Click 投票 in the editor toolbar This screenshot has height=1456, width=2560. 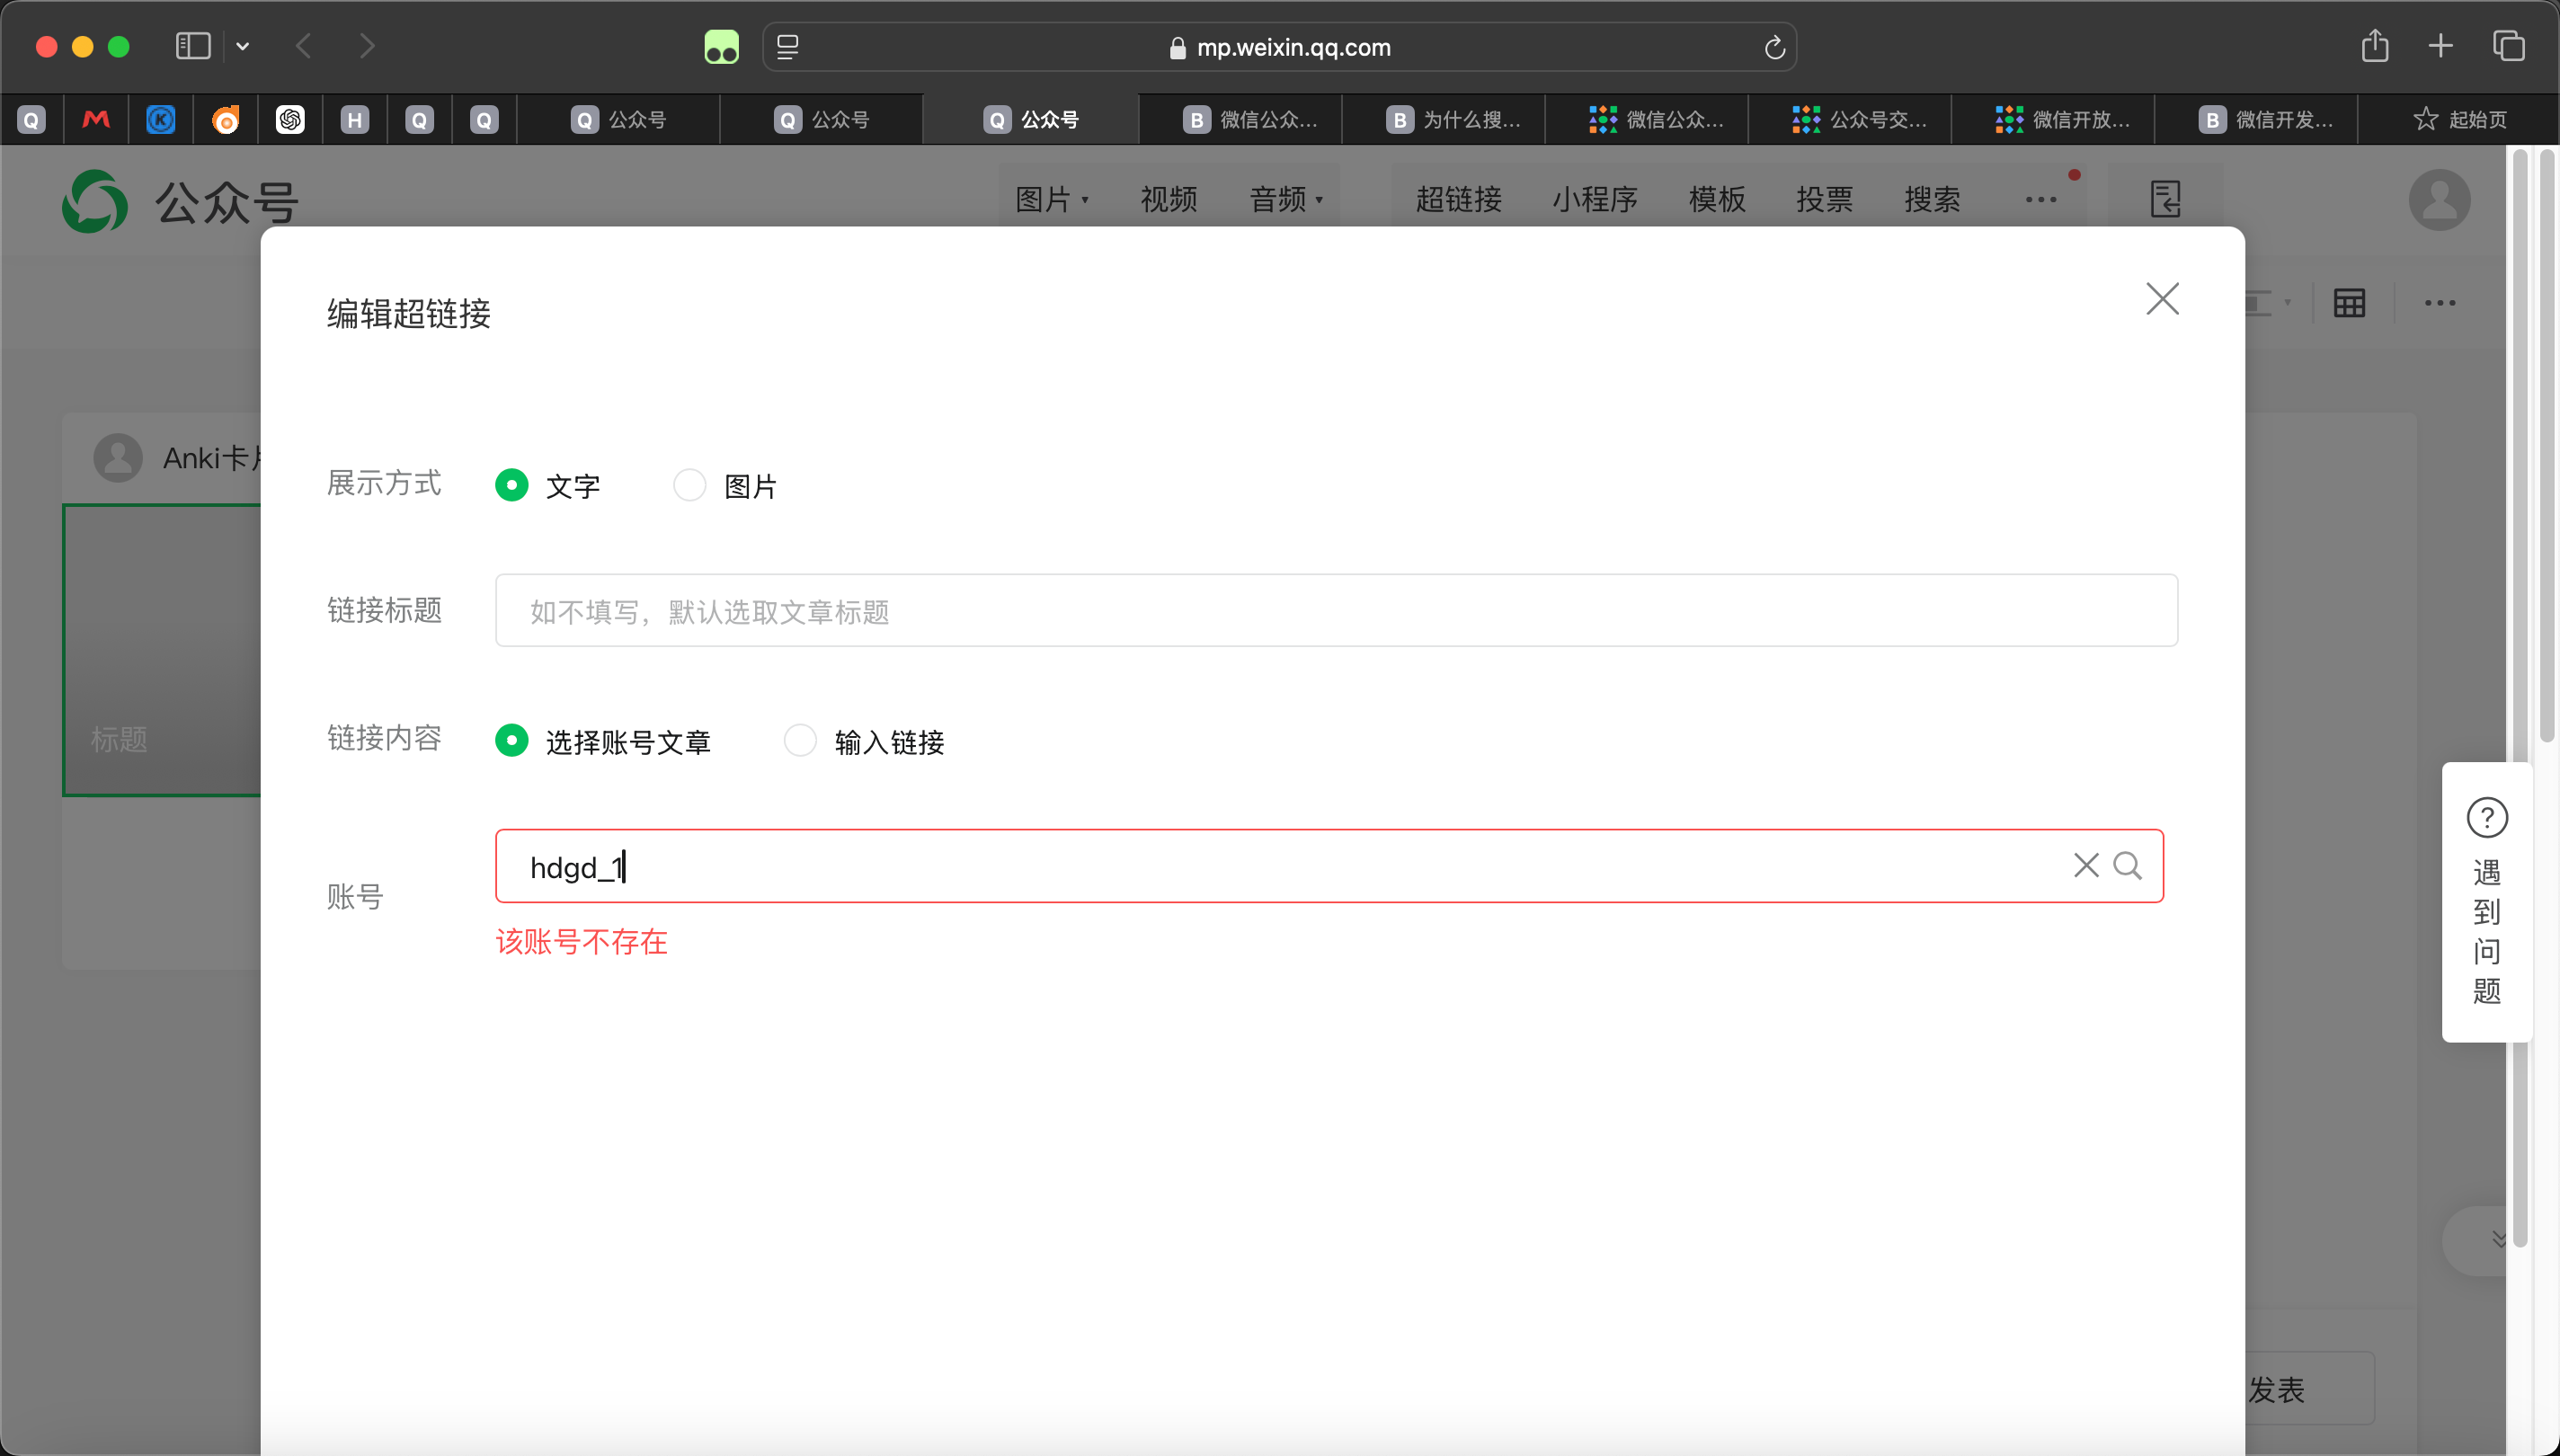(1824, 199)
